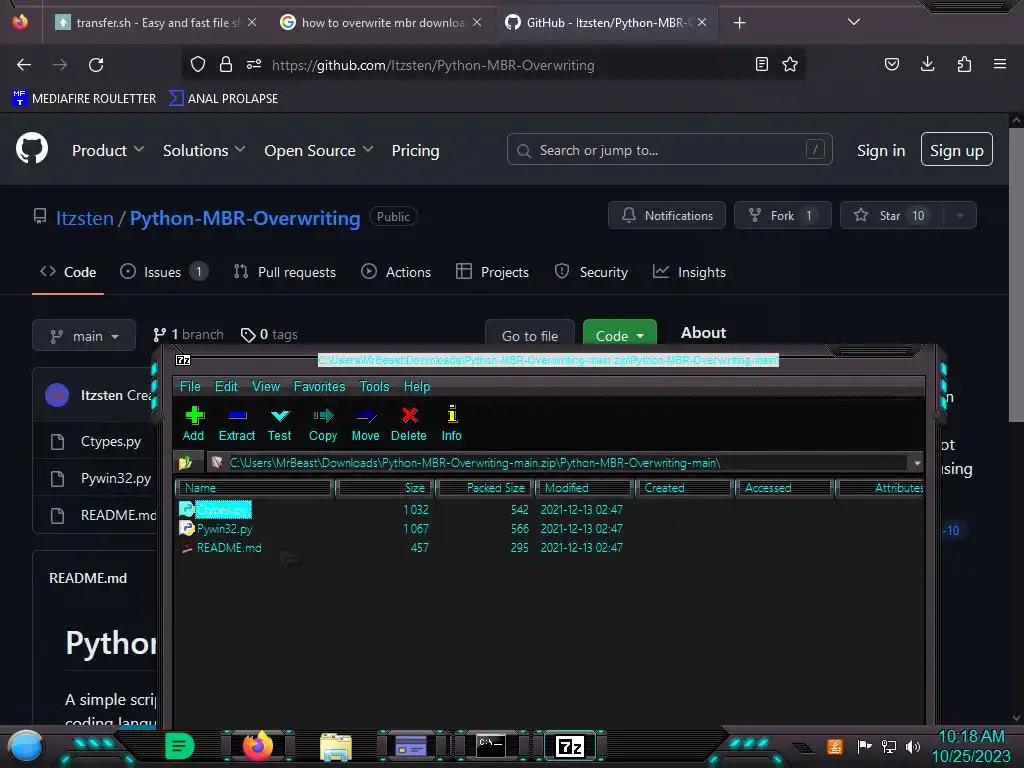This screenshot has width=1024, height=768.
Task: Launch Firefox from the taskbar
Action: click(x=258, y=746)
